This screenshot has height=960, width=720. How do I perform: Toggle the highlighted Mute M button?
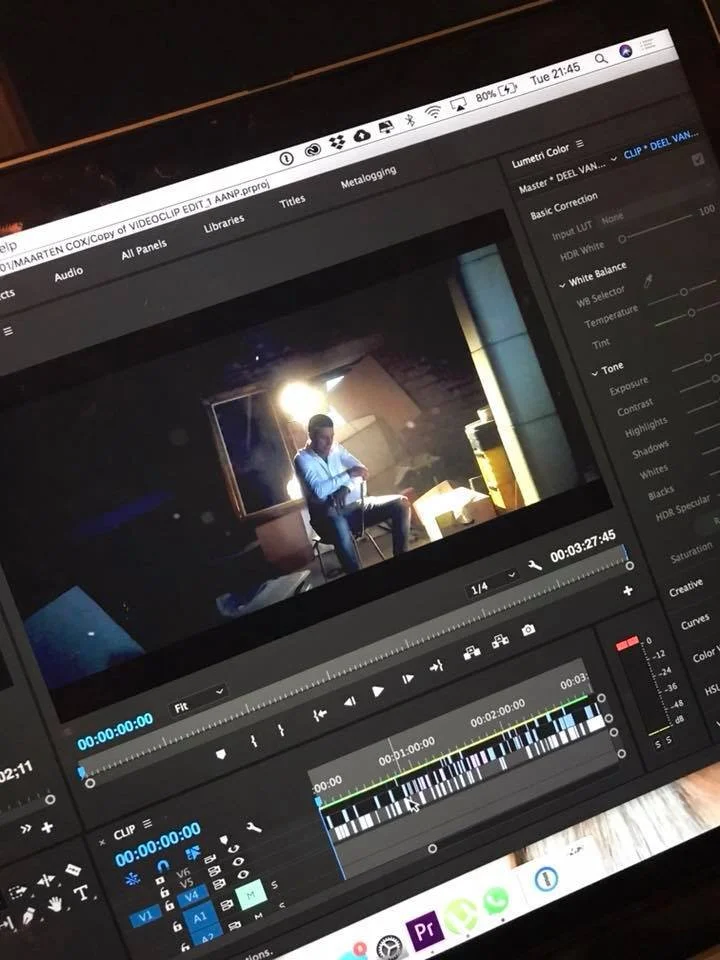click(x=250, y=894)
